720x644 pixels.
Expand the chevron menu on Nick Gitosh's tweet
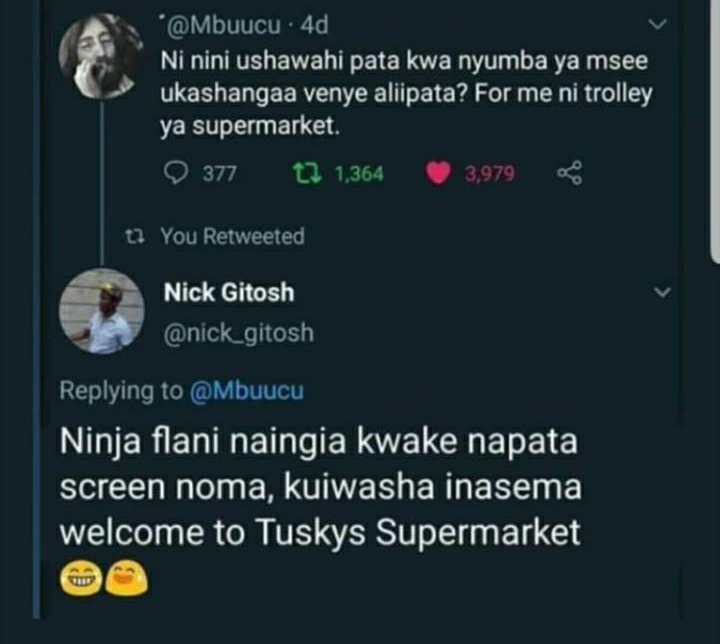pos(659,293)
